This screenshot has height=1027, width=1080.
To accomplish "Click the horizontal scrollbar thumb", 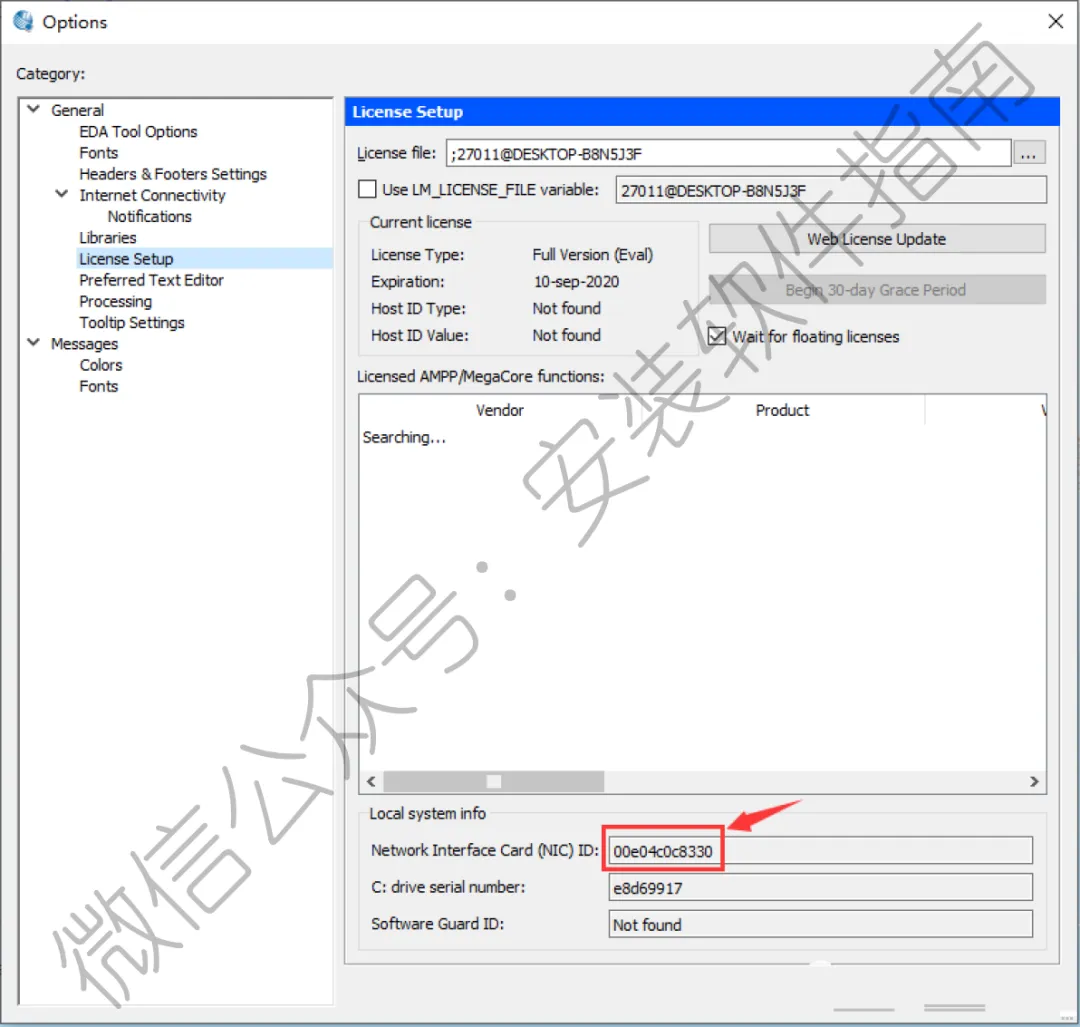I will click(494, 782).
